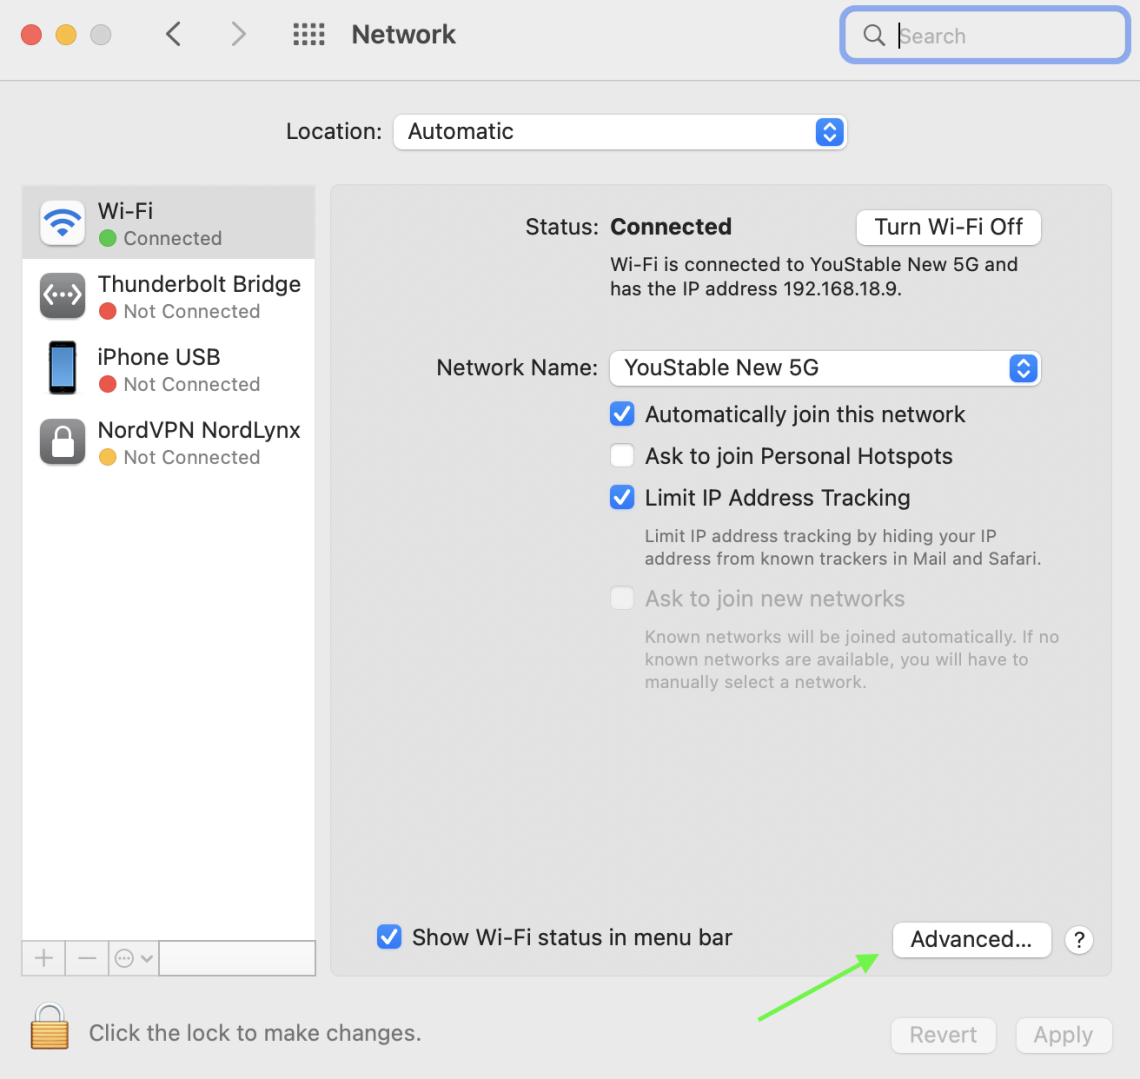Viewport: 1140px width, 1079px height.
Task: Toggle Limit IP Address Tracking checkbox
Action: click(x=622, y=497)
